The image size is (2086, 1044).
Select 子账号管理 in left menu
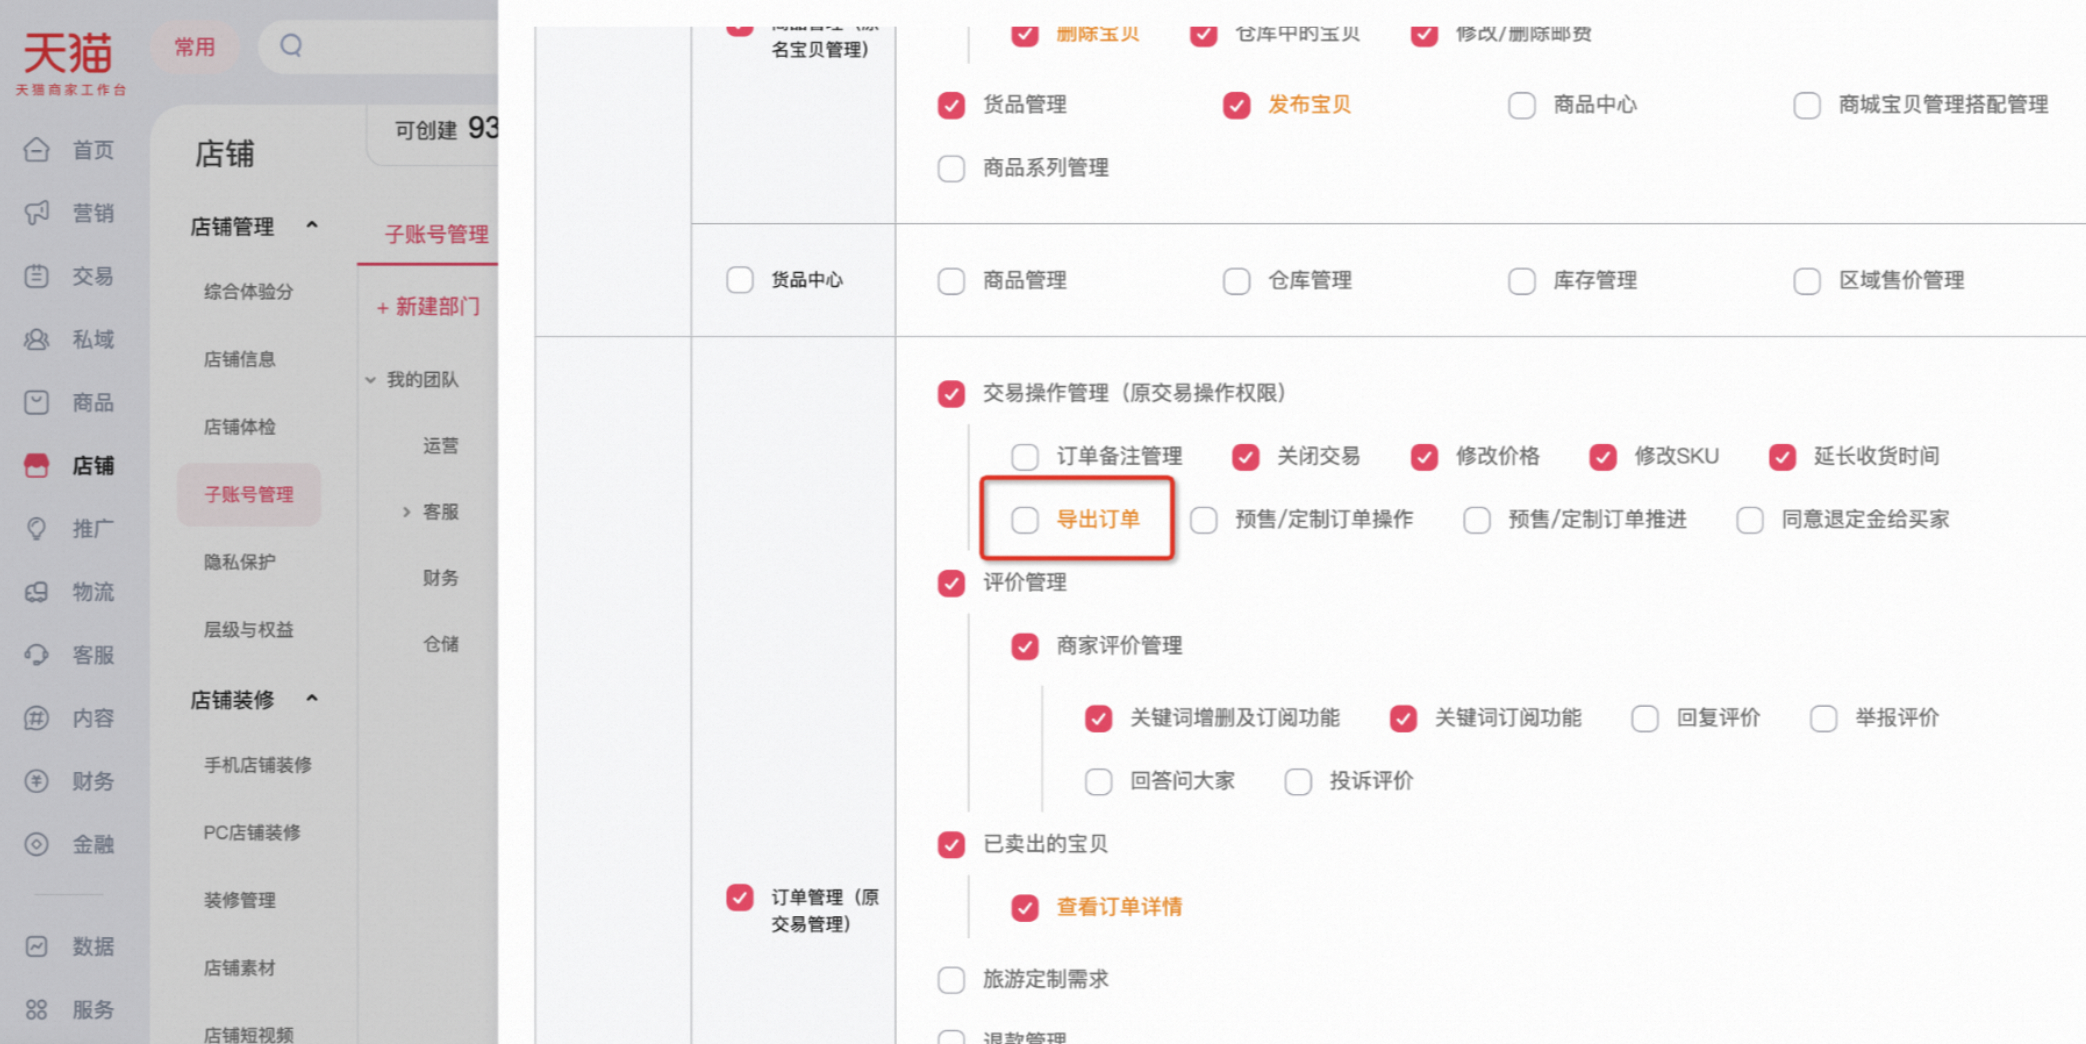click(249, 494)
